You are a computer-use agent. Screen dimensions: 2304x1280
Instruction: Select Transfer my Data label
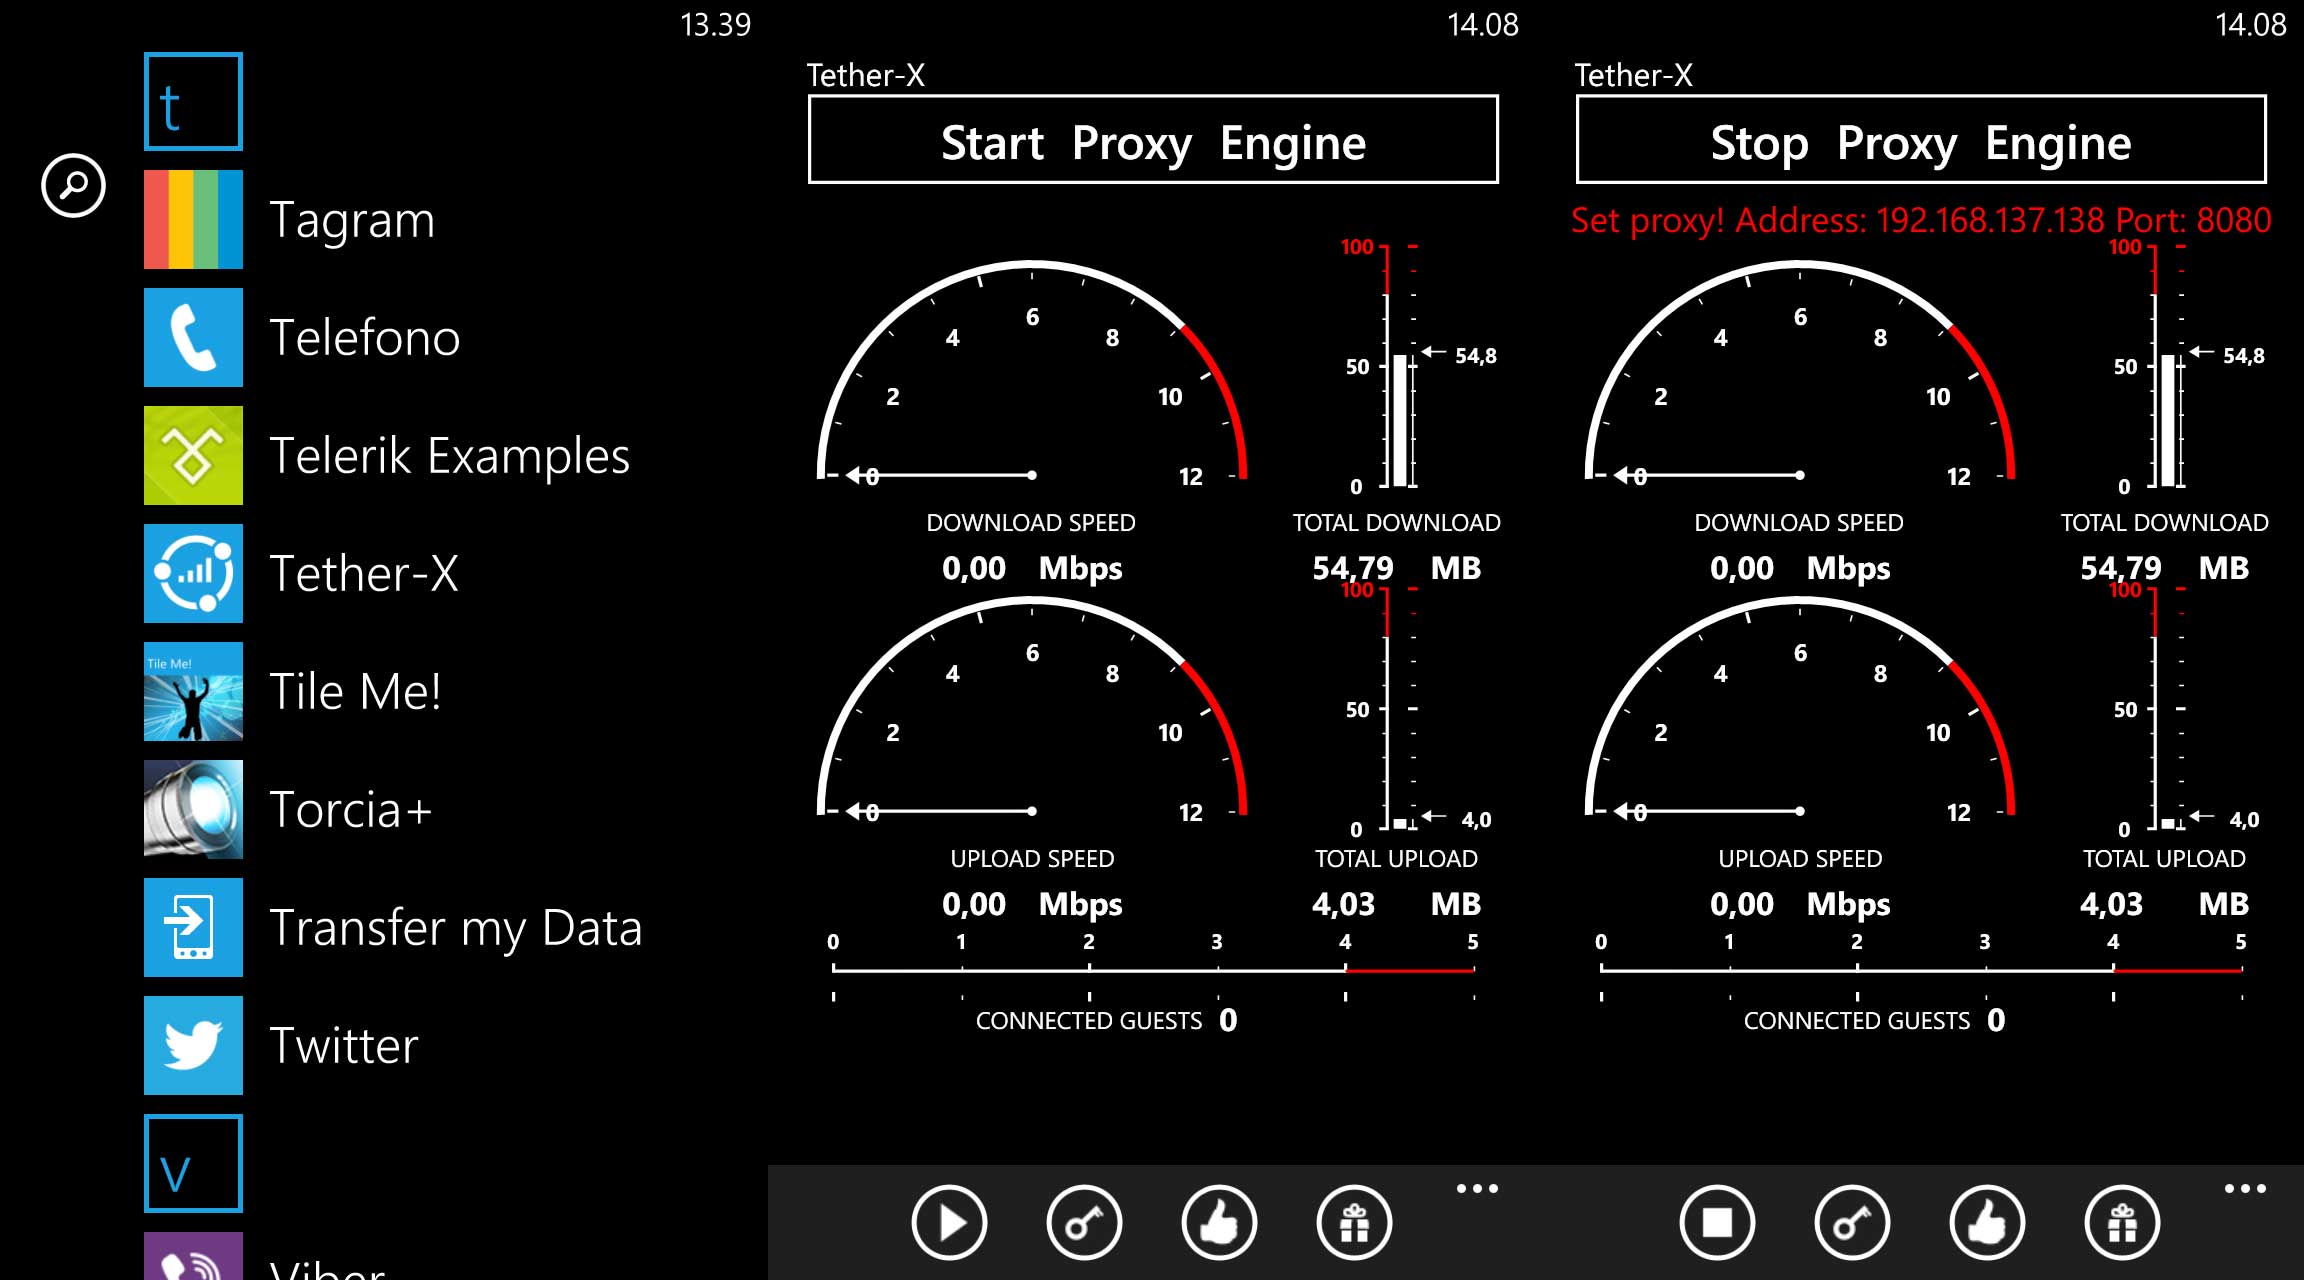click(456, 929)
